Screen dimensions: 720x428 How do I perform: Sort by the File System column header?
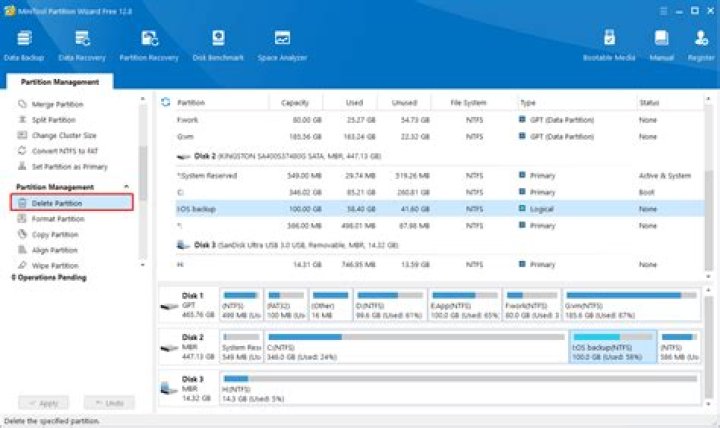point(468,102)
